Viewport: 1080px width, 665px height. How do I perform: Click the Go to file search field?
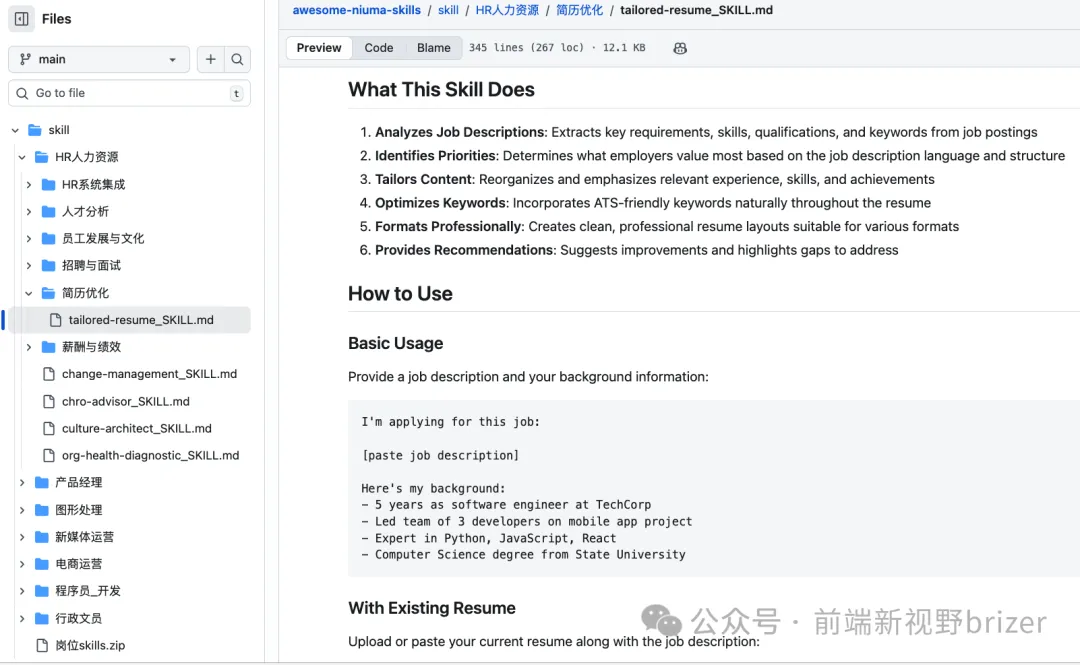pos(128,93)
